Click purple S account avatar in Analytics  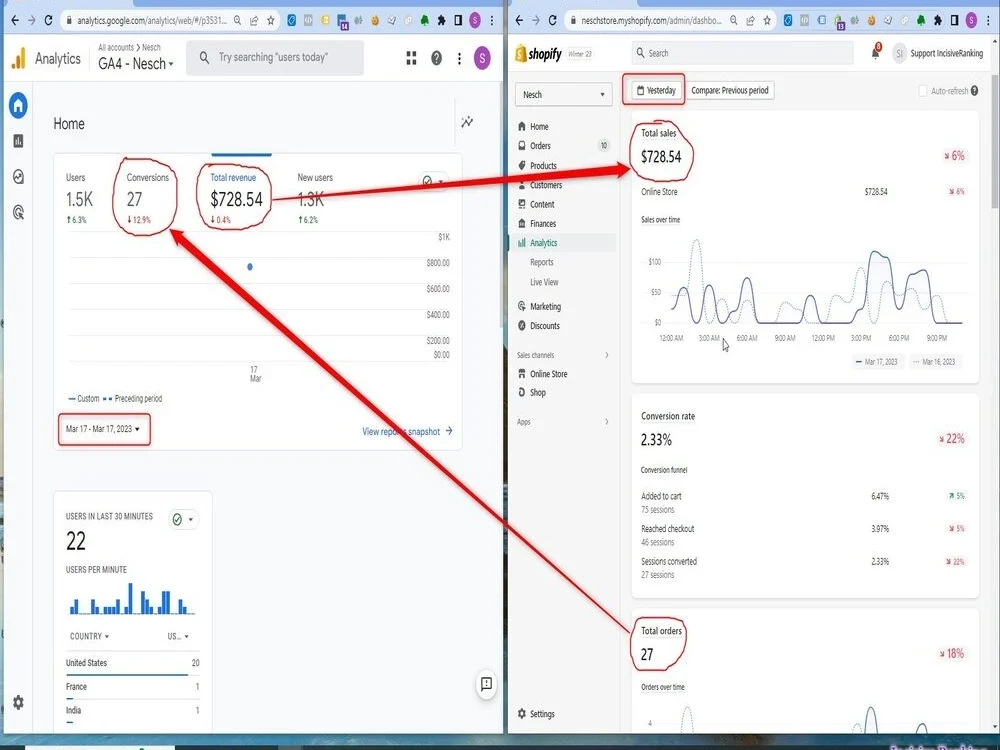pos(482,58)
